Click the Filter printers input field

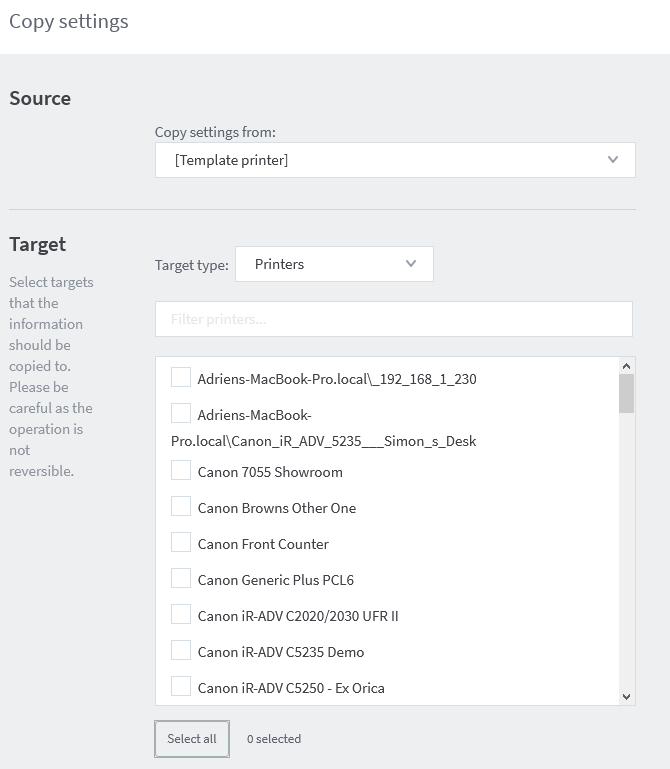[x=394, y=319]
